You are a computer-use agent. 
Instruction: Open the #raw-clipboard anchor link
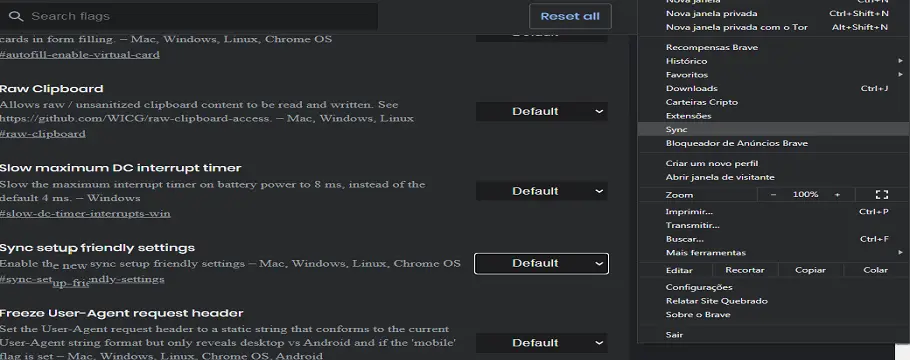click(43, 134)
